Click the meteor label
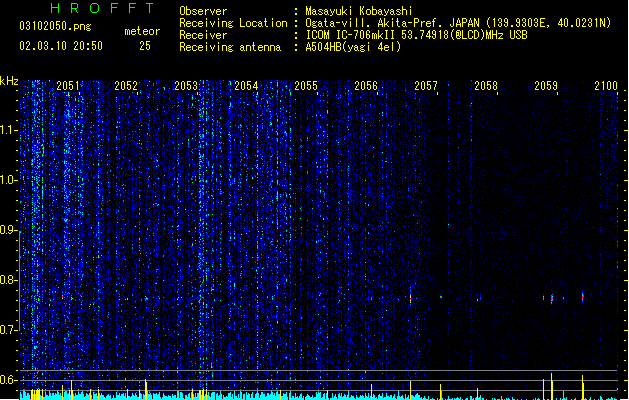The image size is (629, 400). coord(142,31)
